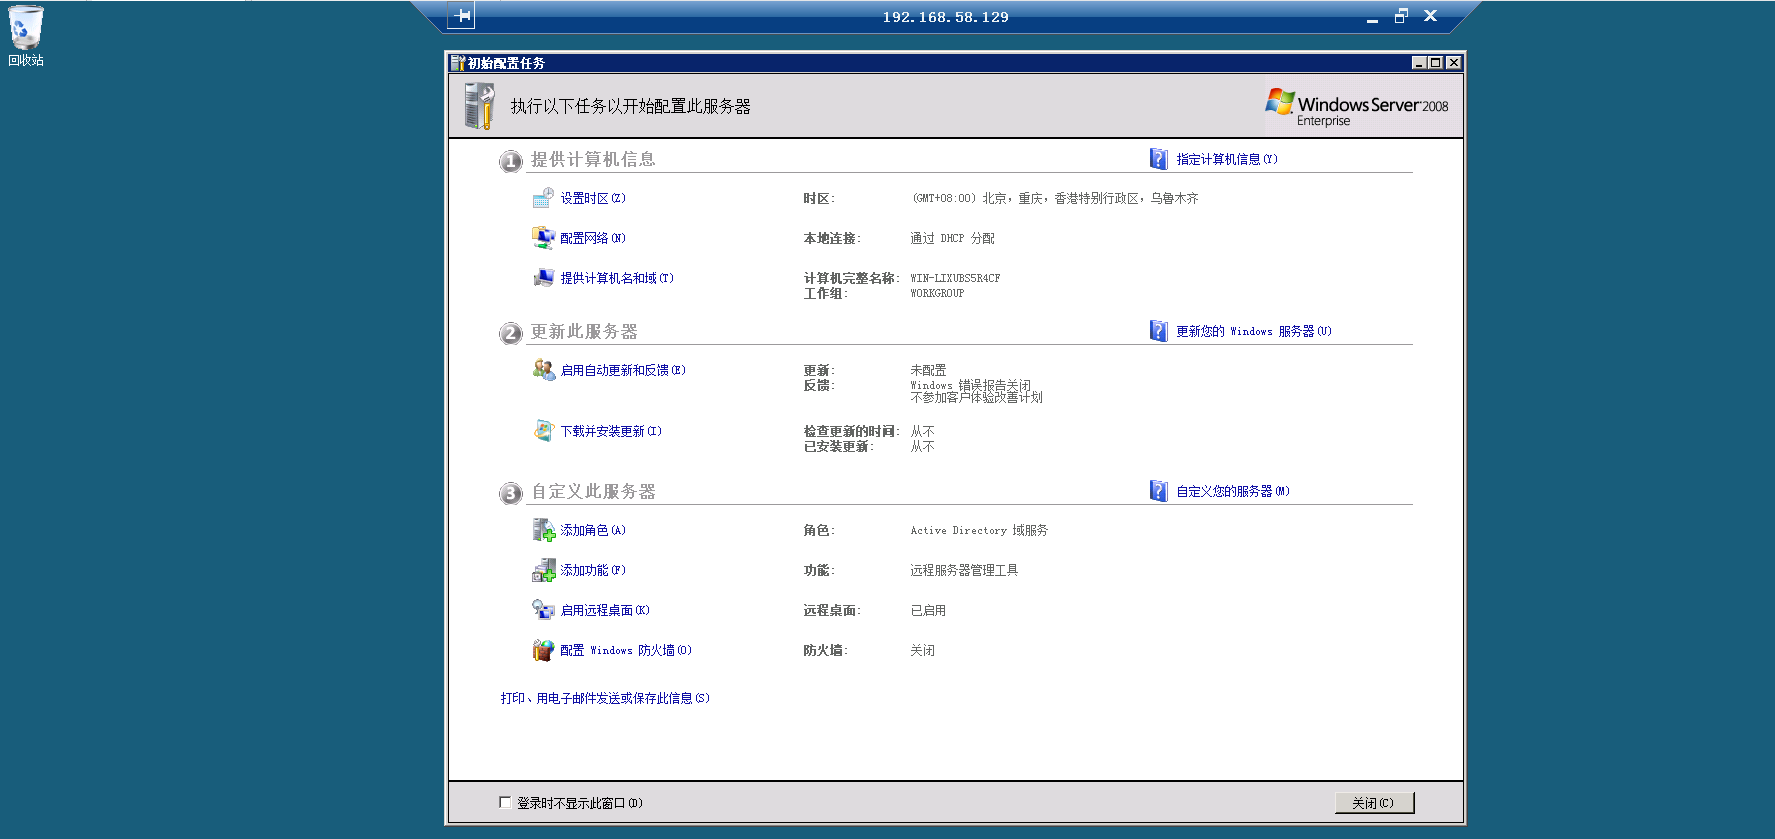Click help icon beside 指定计算机信息
This screenshot has height=839, width=1775.
[x=1158, y=159]
